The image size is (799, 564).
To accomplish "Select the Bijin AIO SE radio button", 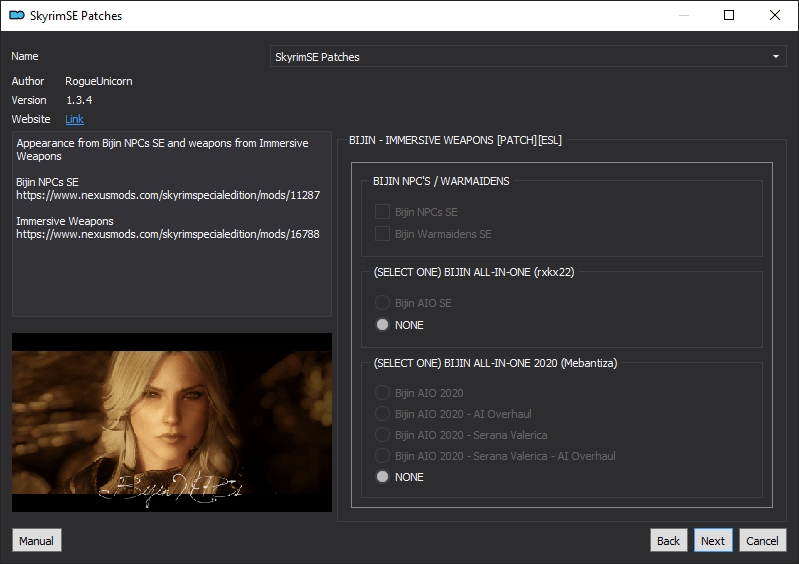I will [x=382, y=303].
